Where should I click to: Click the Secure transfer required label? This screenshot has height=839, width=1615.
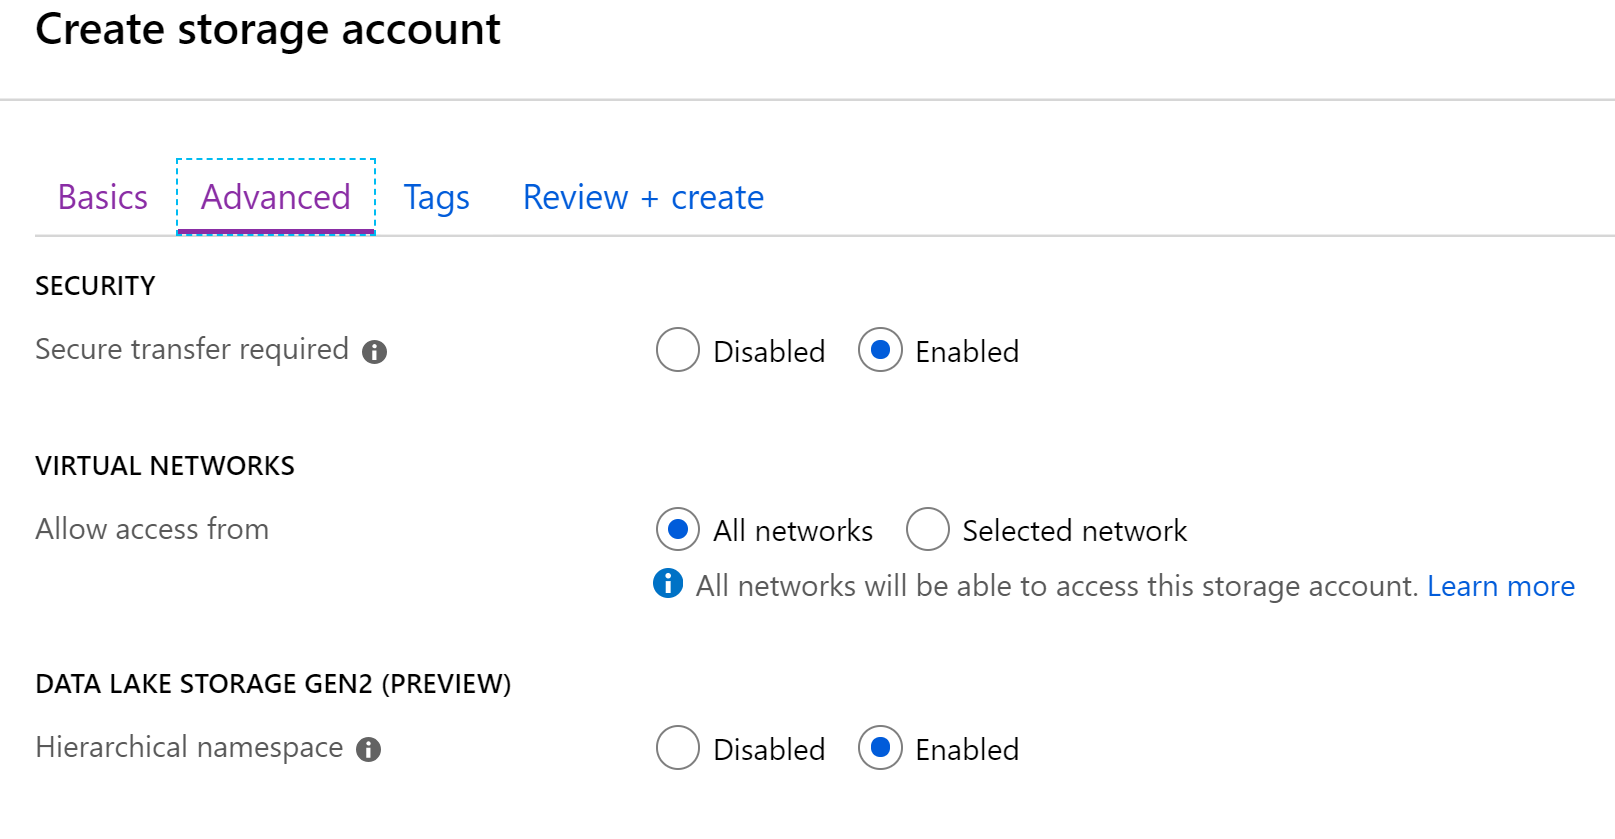(192, 349)
